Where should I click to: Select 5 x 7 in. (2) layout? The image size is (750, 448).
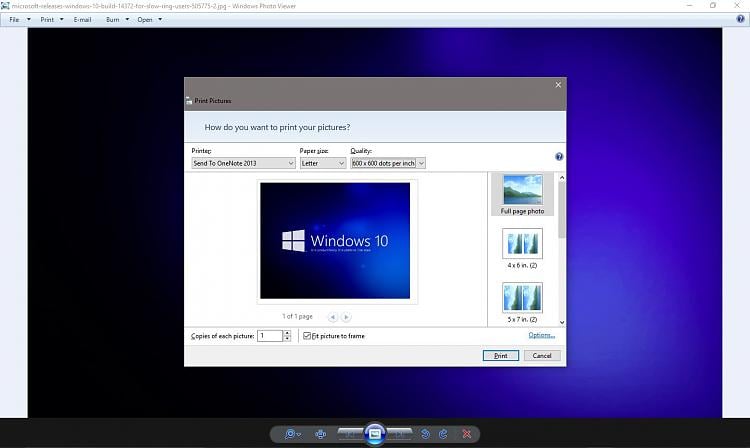click(x=522, y=303)
